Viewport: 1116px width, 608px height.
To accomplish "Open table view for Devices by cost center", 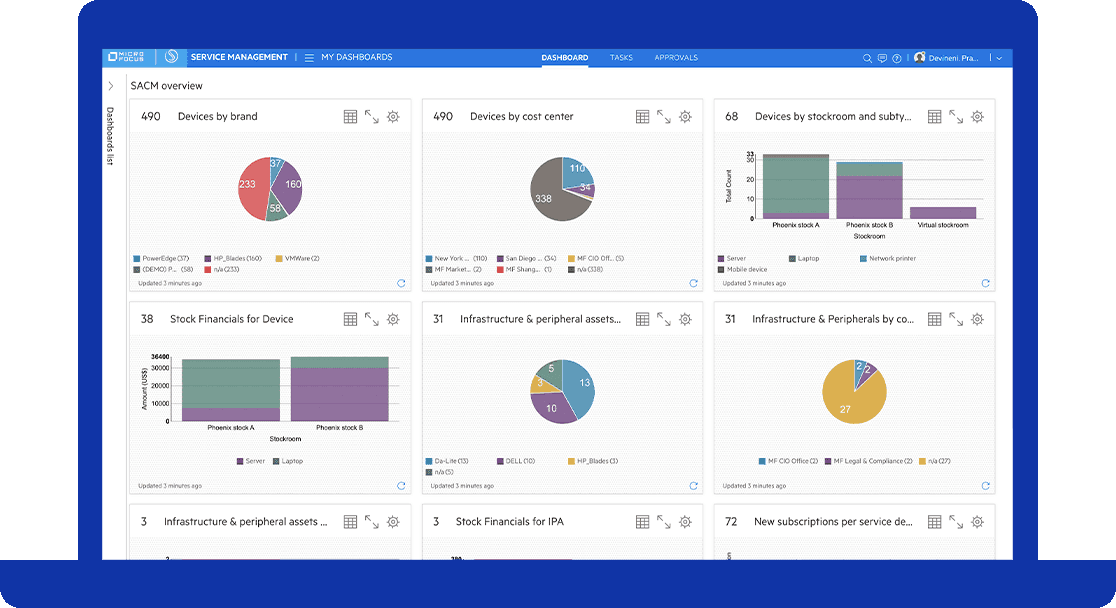I will pos(642,117).
